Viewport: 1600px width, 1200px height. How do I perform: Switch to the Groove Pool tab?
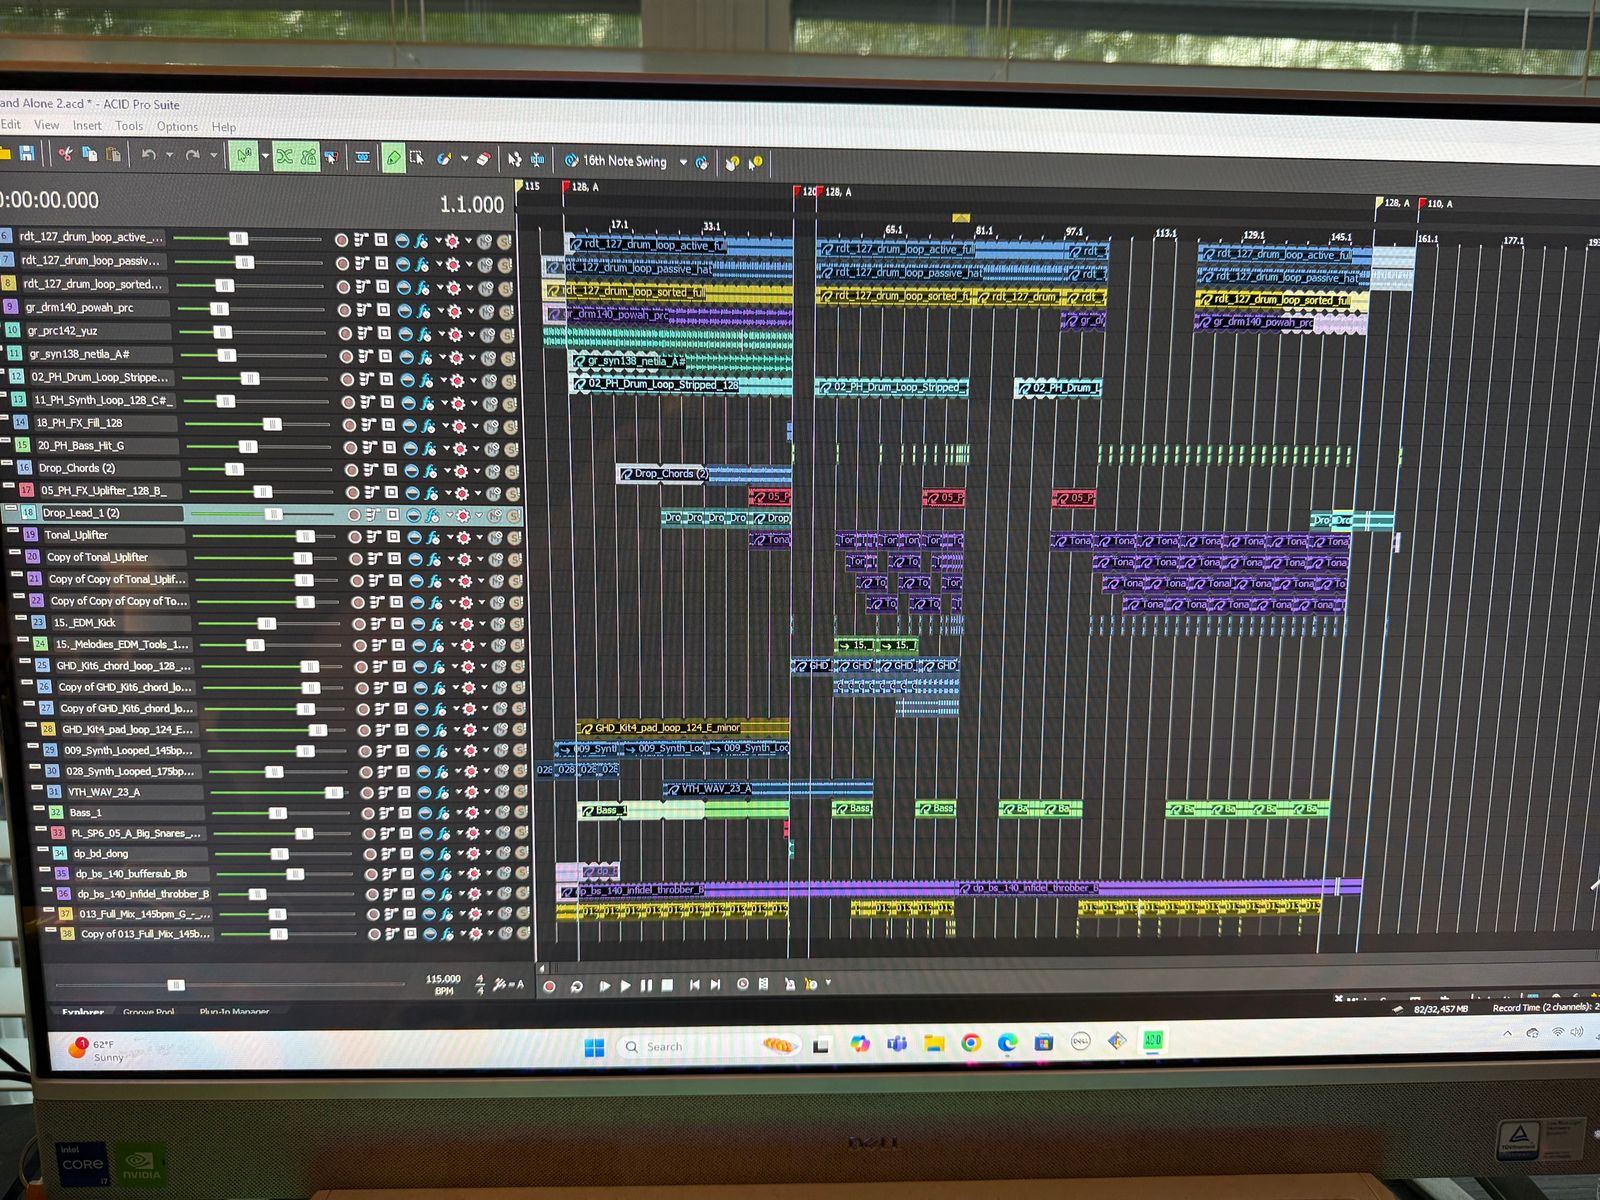point(148,1012)
